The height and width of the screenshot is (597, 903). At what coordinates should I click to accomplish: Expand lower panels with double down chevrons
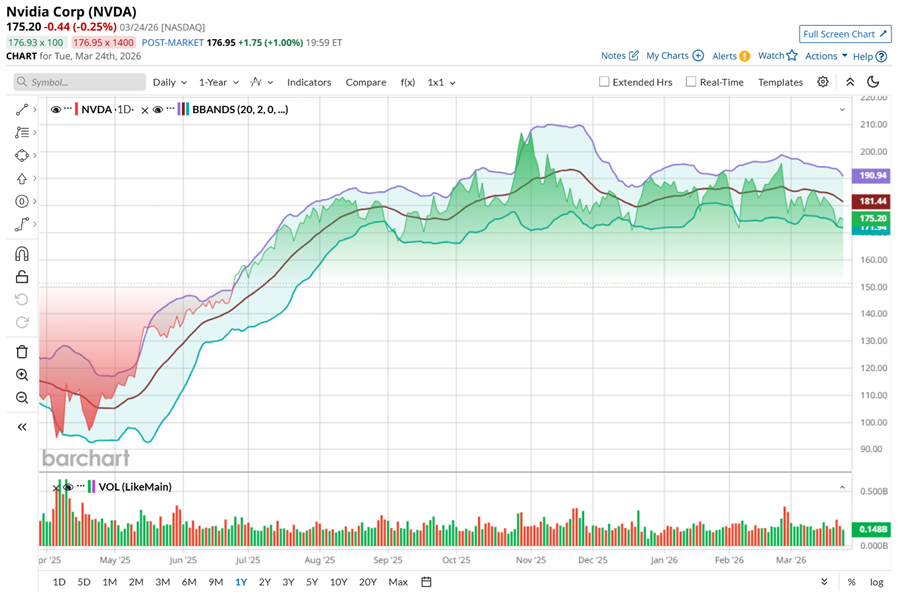824,582
